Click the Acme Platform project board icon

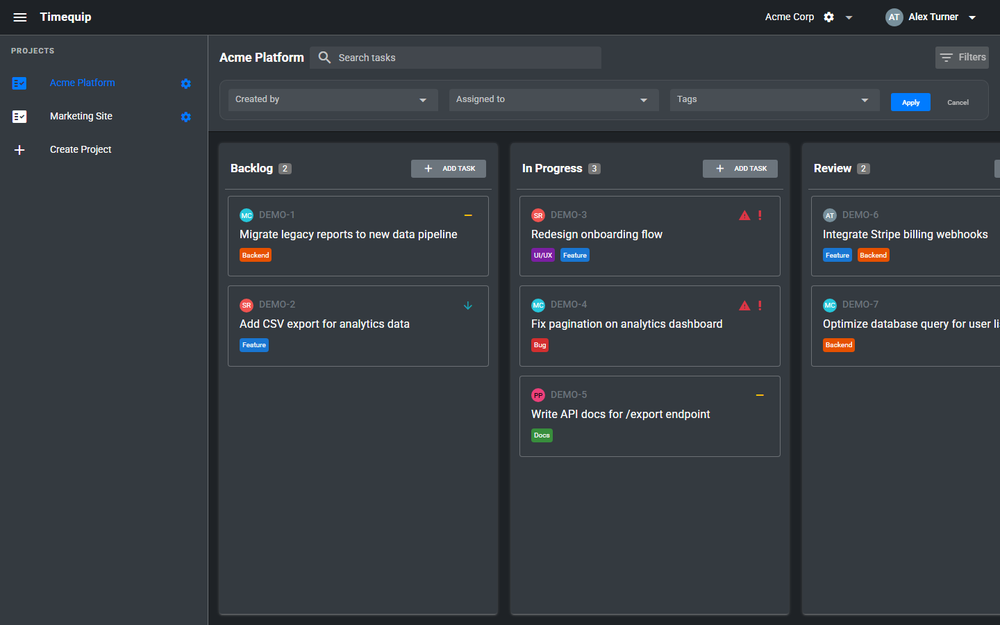19,84
